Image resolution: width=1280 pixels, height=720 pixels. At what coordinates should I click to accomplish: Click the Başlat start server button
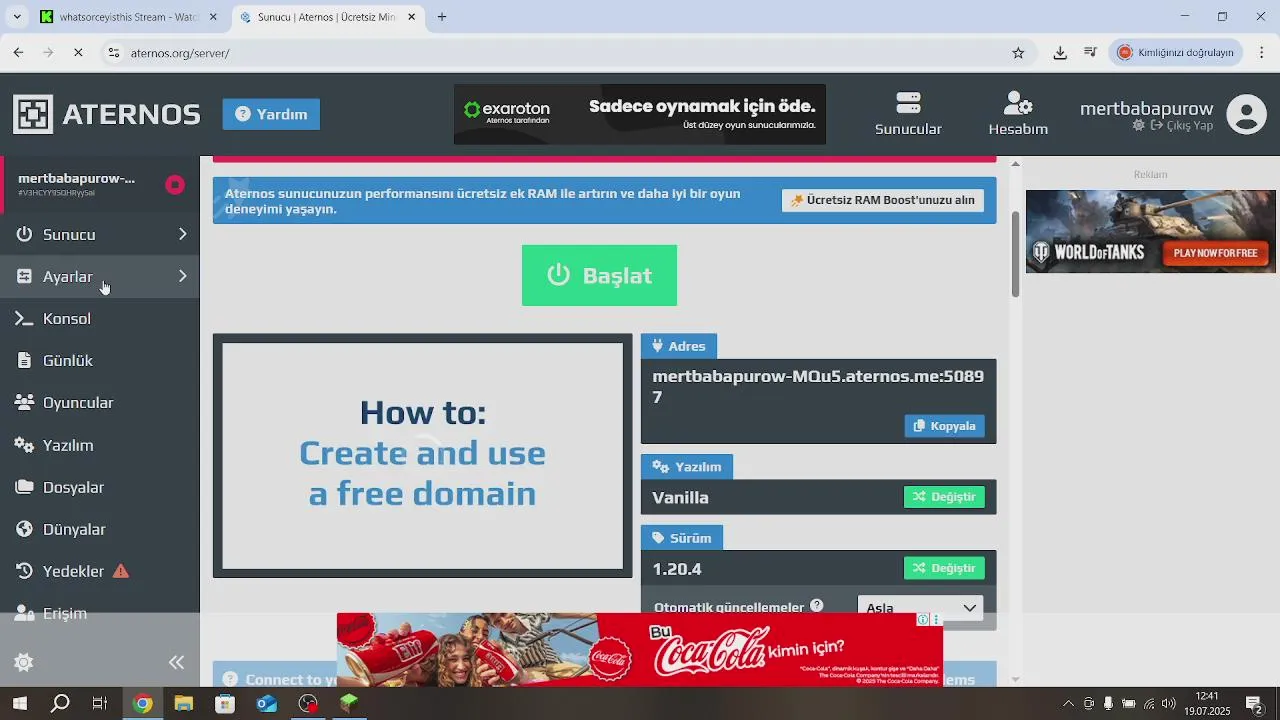(599, 275)
